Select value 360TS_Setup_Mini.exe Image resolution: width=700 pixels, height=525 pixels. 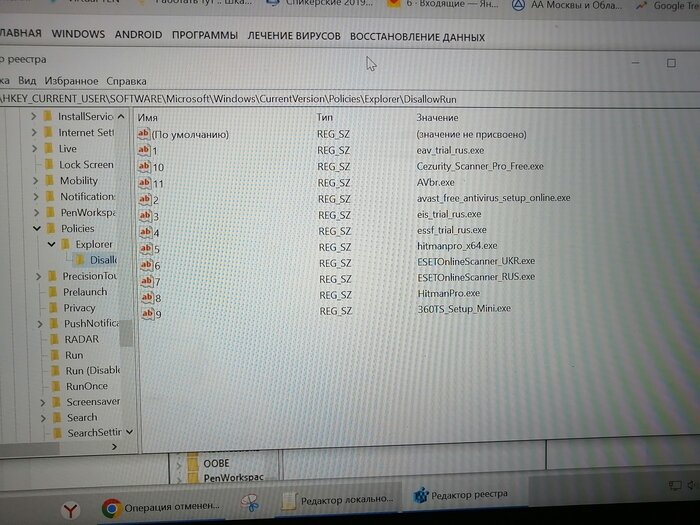464,308
